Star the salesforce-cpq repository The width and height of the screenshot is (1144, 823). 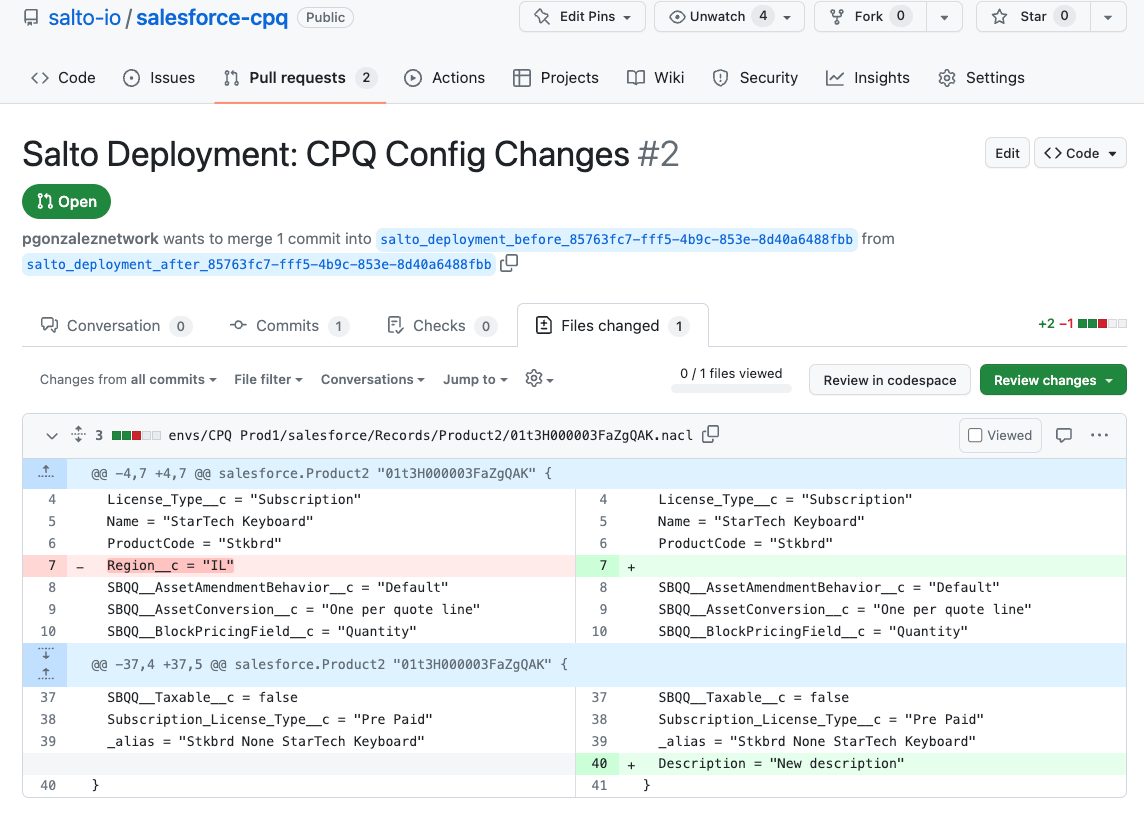point(1033,17)
